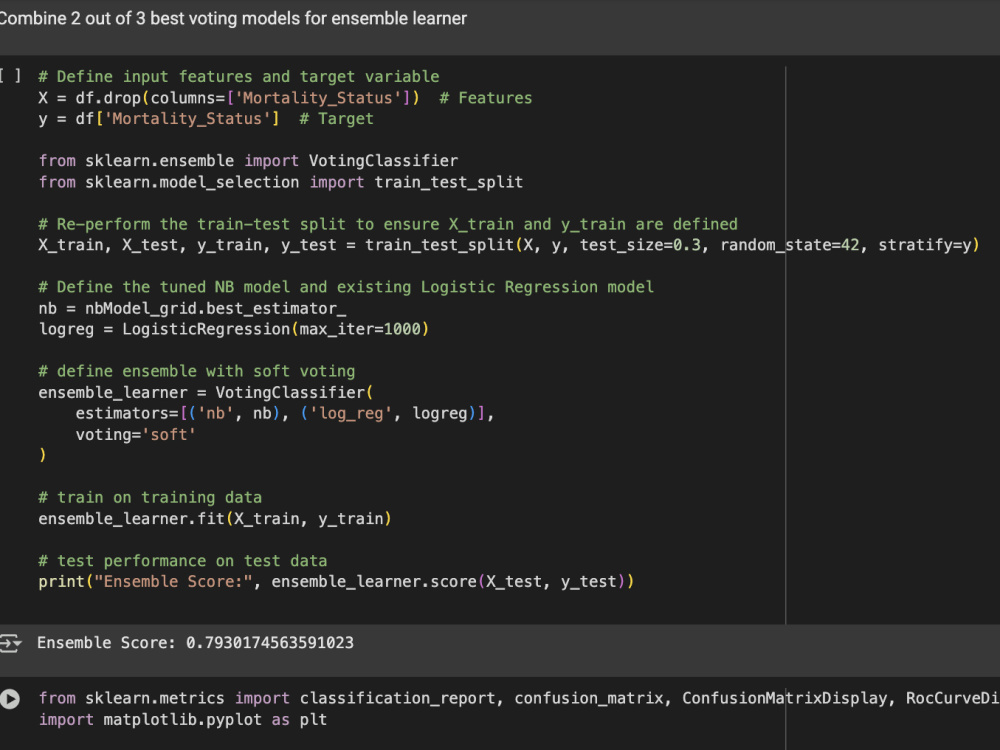Click the comment '# train on training data'
Image resolution: width=1000 pixels, height=750 pixels.
150,497
